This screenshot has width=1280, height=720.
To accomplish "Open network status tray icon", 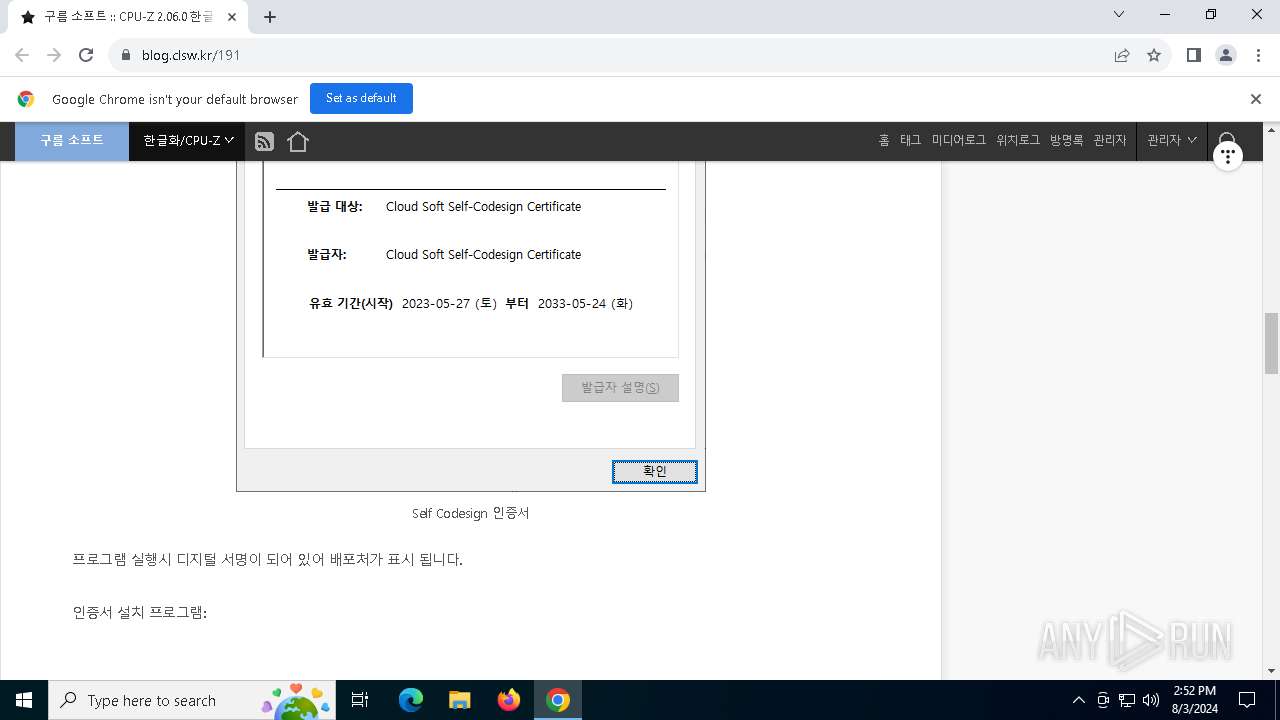I will pyautogui.click(x=1127, y=700).
